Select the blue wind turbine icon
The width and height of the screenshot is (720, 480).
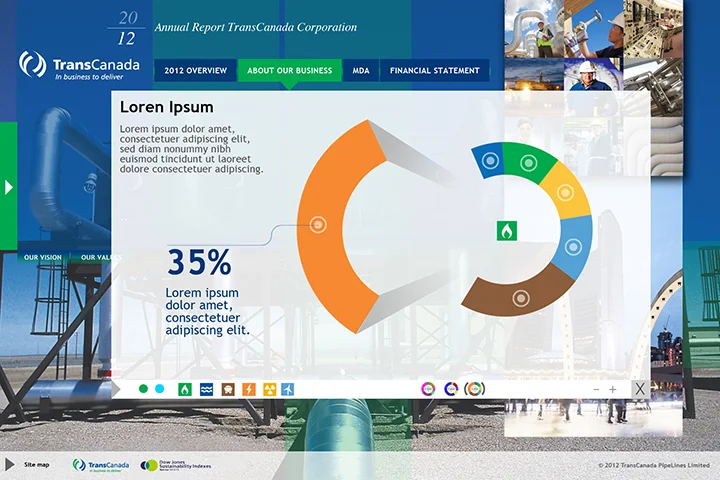pos(288,390)
